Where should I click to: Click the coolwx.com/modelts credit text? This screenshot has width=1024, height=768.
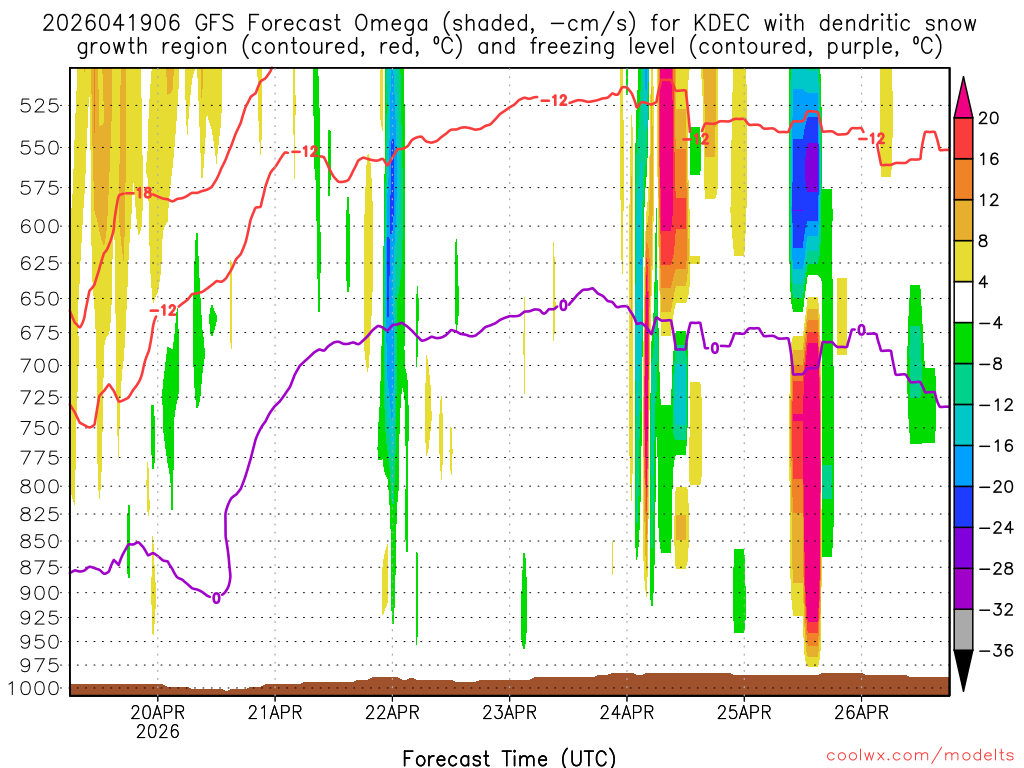[921, 756]
